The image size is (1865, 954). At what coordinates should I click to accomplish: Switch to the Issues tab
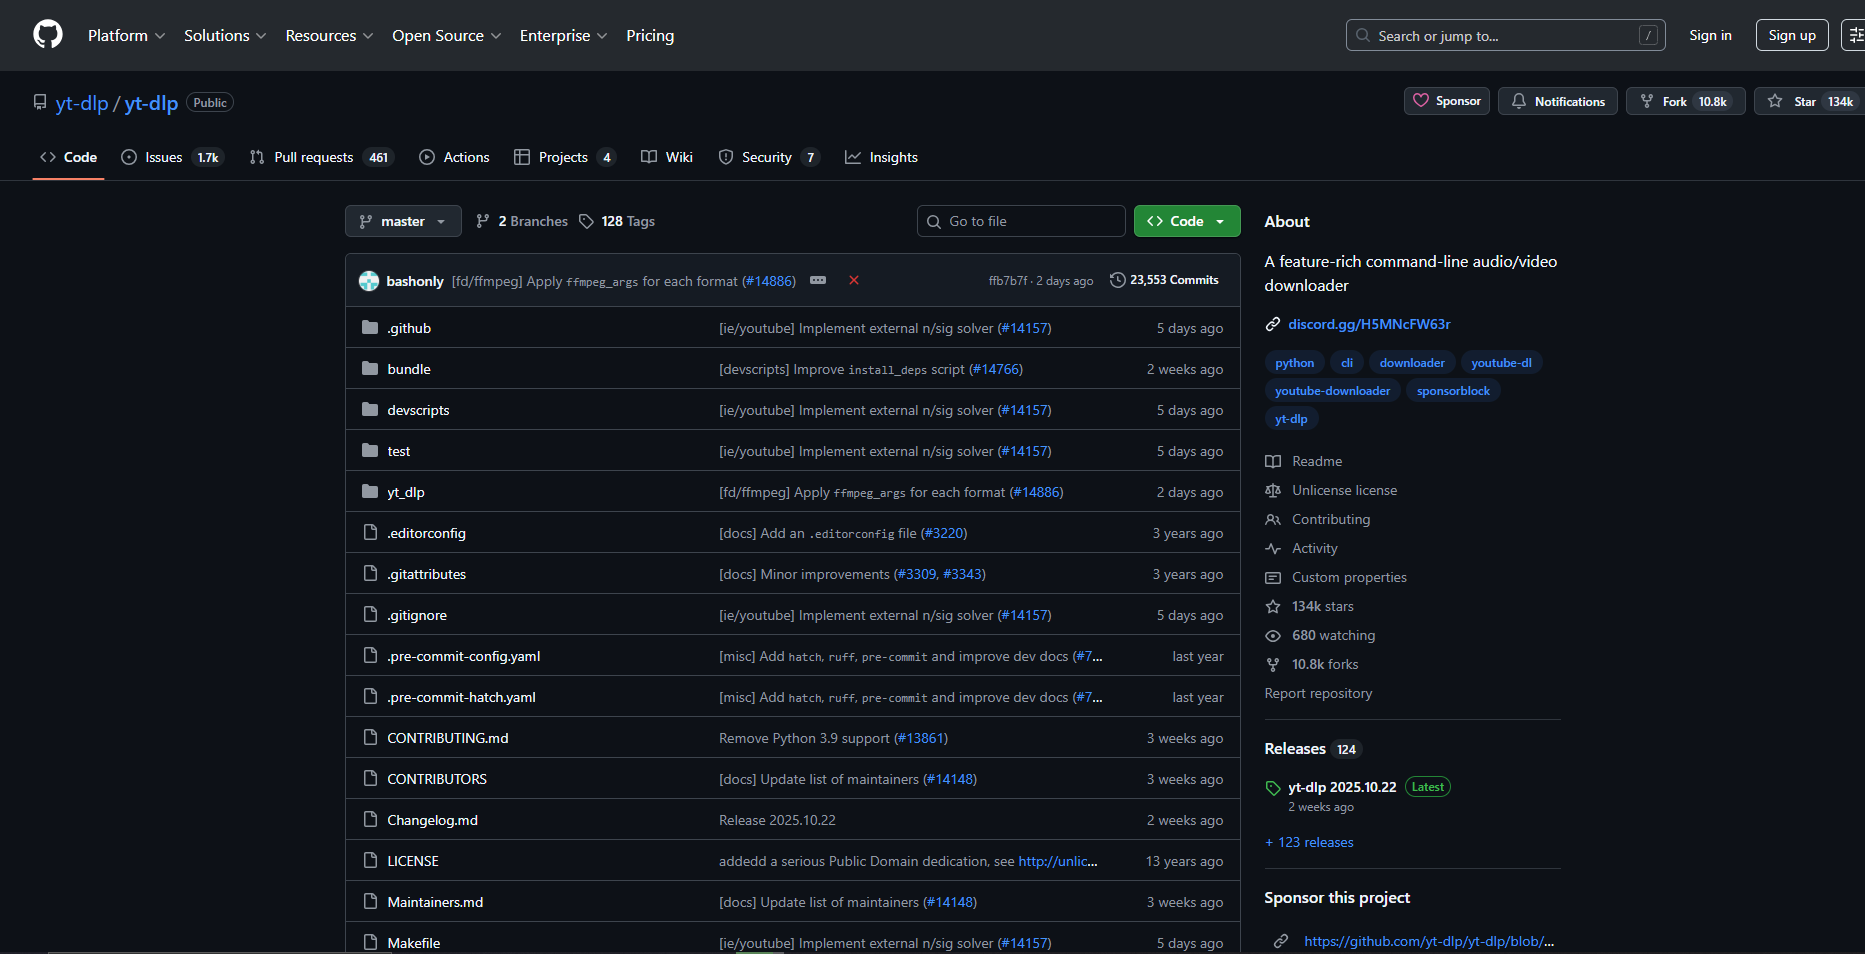(171, 157)
